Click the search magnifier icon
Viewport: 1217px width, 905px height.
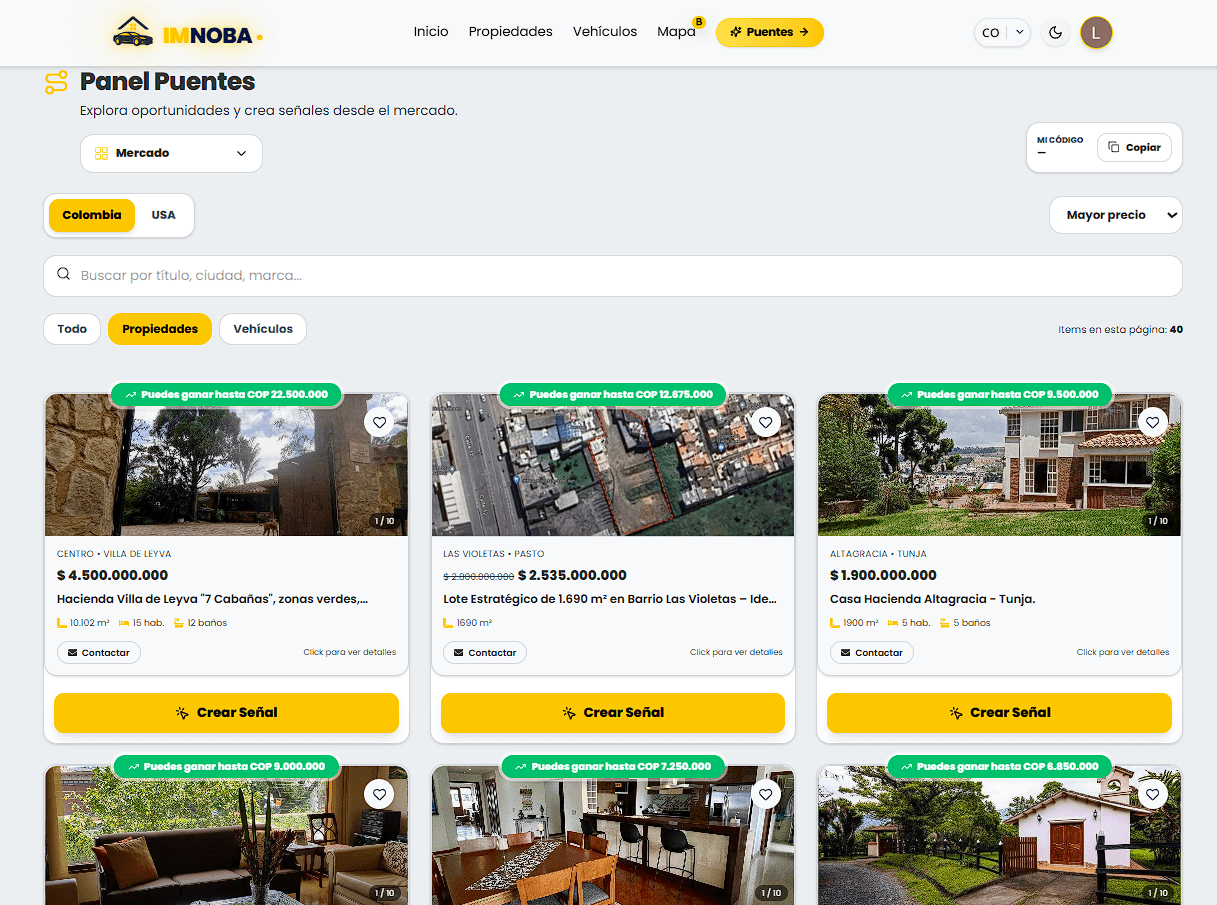point(64,275)
